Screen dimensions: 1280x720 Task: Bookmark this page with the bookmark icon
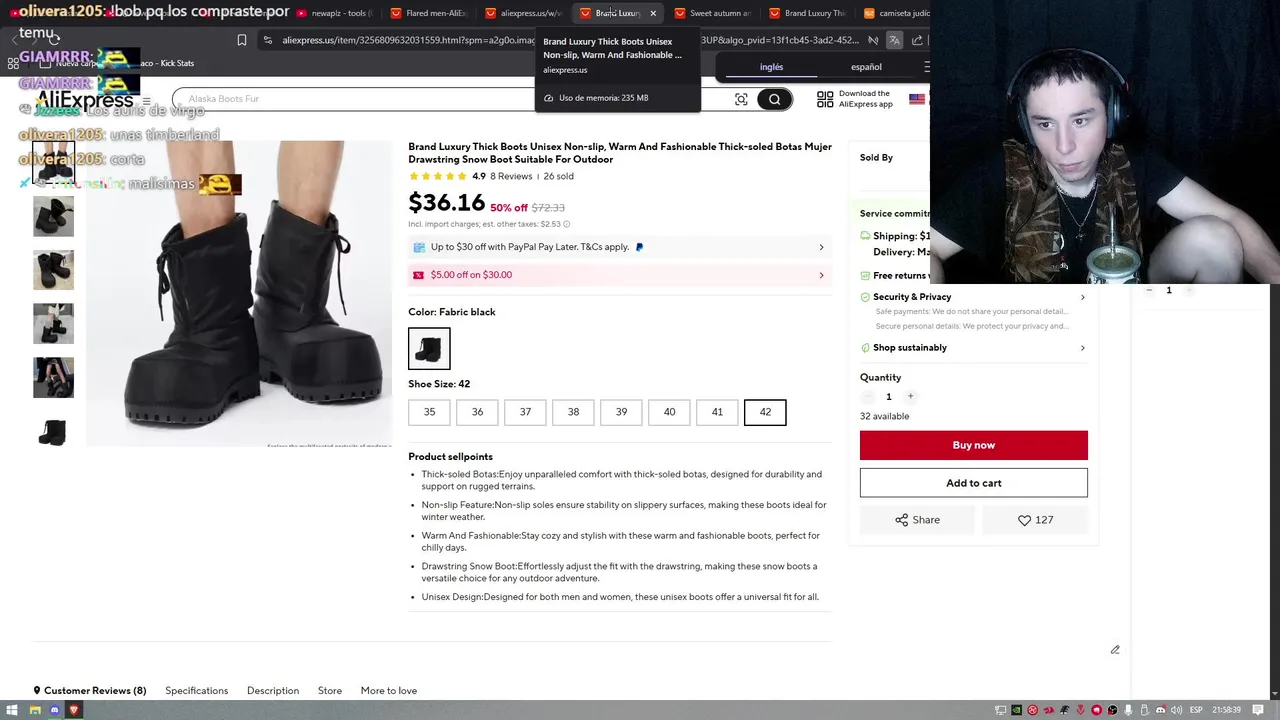click(x=241, y=40)
